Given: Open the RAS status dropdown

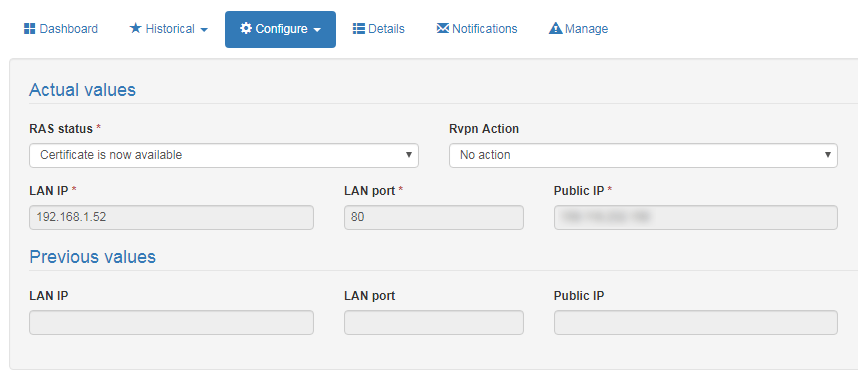Looking at the screenshot, I should (224, 155).
